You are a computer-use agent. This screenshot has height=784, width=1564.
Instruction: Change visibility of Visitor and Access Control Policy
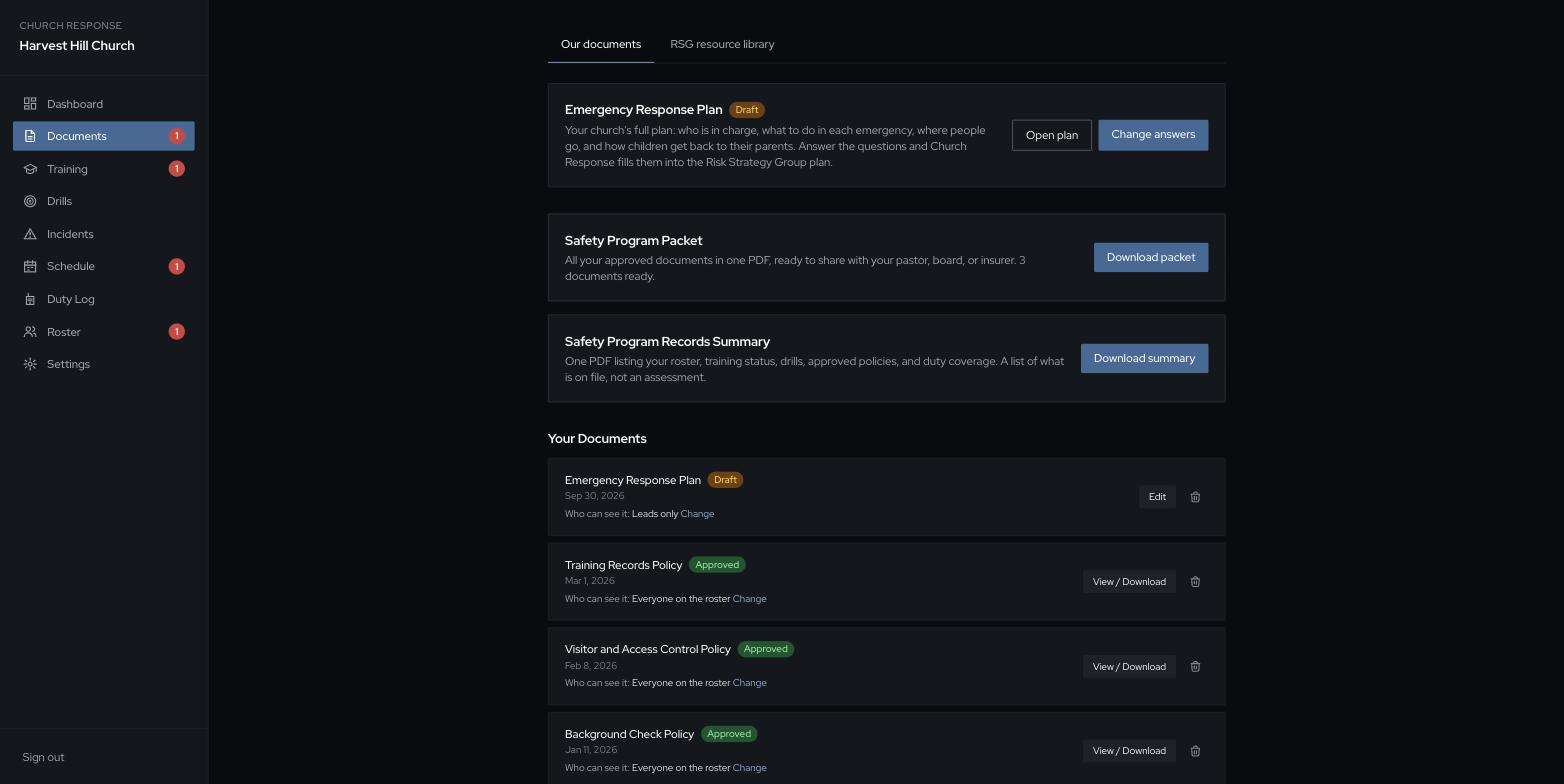[749, 683]
